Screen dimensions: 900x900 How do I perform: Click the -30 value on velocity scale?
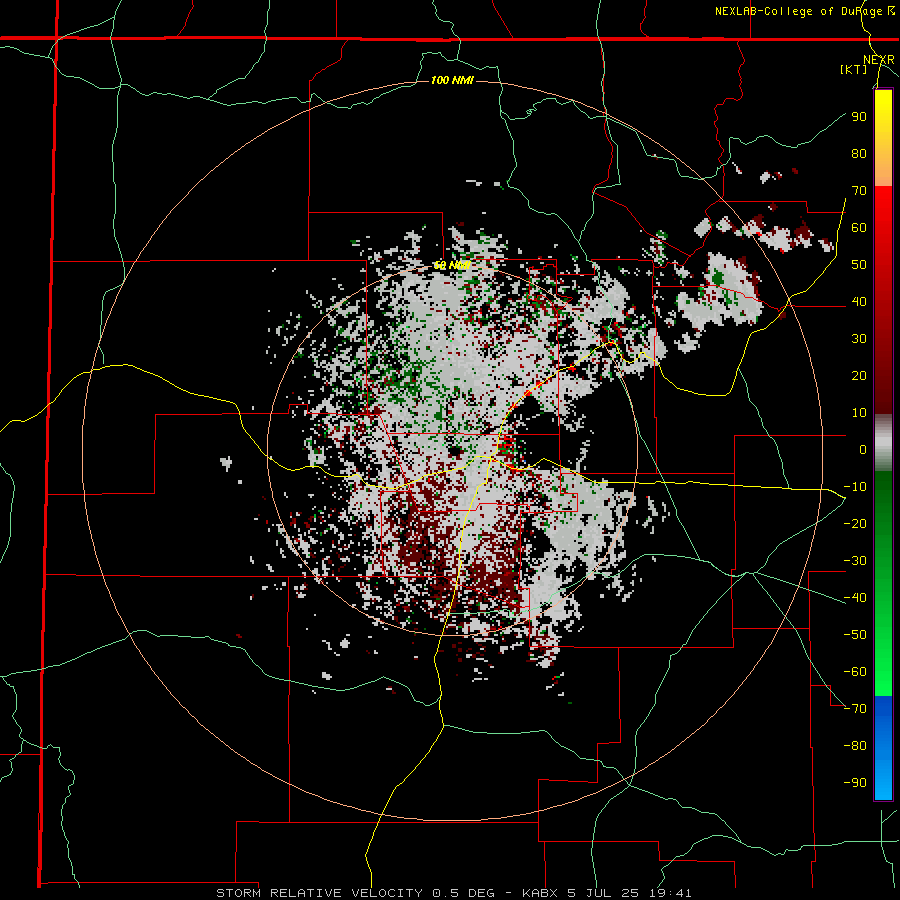coord(855,561)
